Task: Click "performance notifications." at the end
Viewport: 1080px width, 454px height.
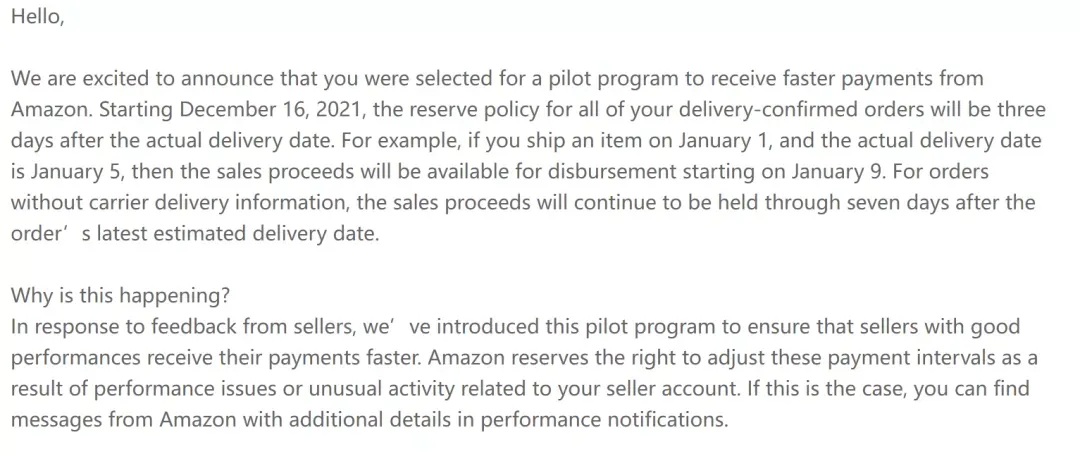Action: click(x=604, y=420)
